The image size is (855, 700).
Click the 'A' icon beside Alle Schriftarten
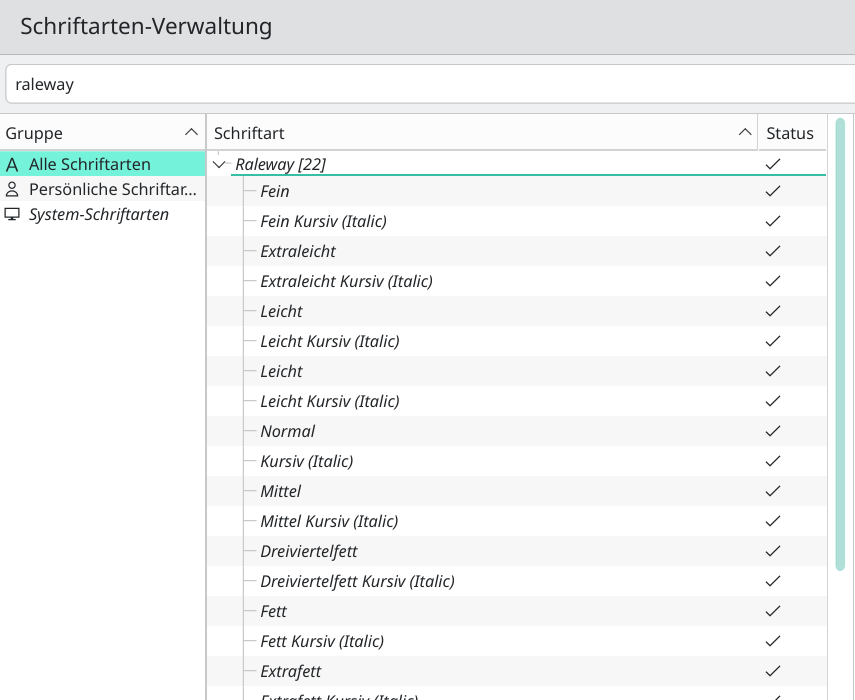(x=12, y=164)
